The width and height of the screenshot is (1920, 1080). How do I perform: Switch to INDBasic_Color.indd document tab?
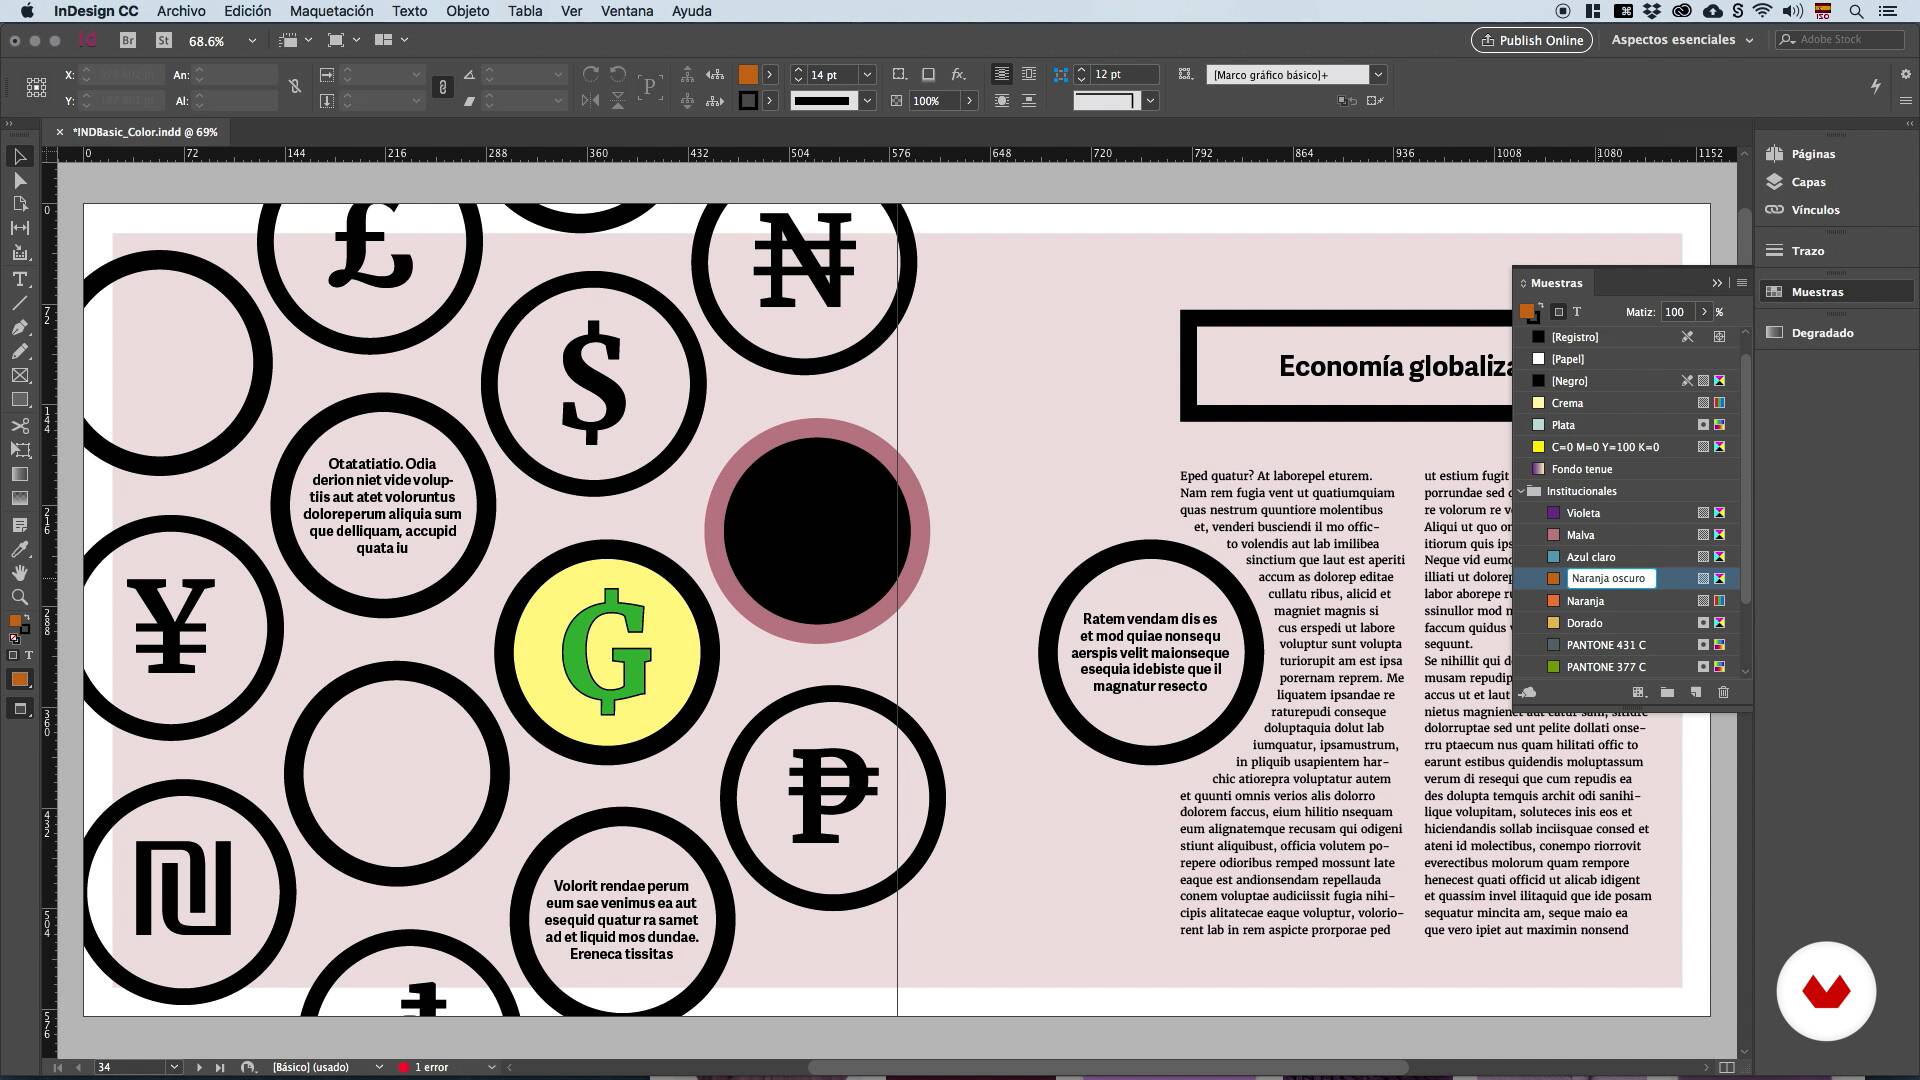pyautogui.click(x=144, y=132)
